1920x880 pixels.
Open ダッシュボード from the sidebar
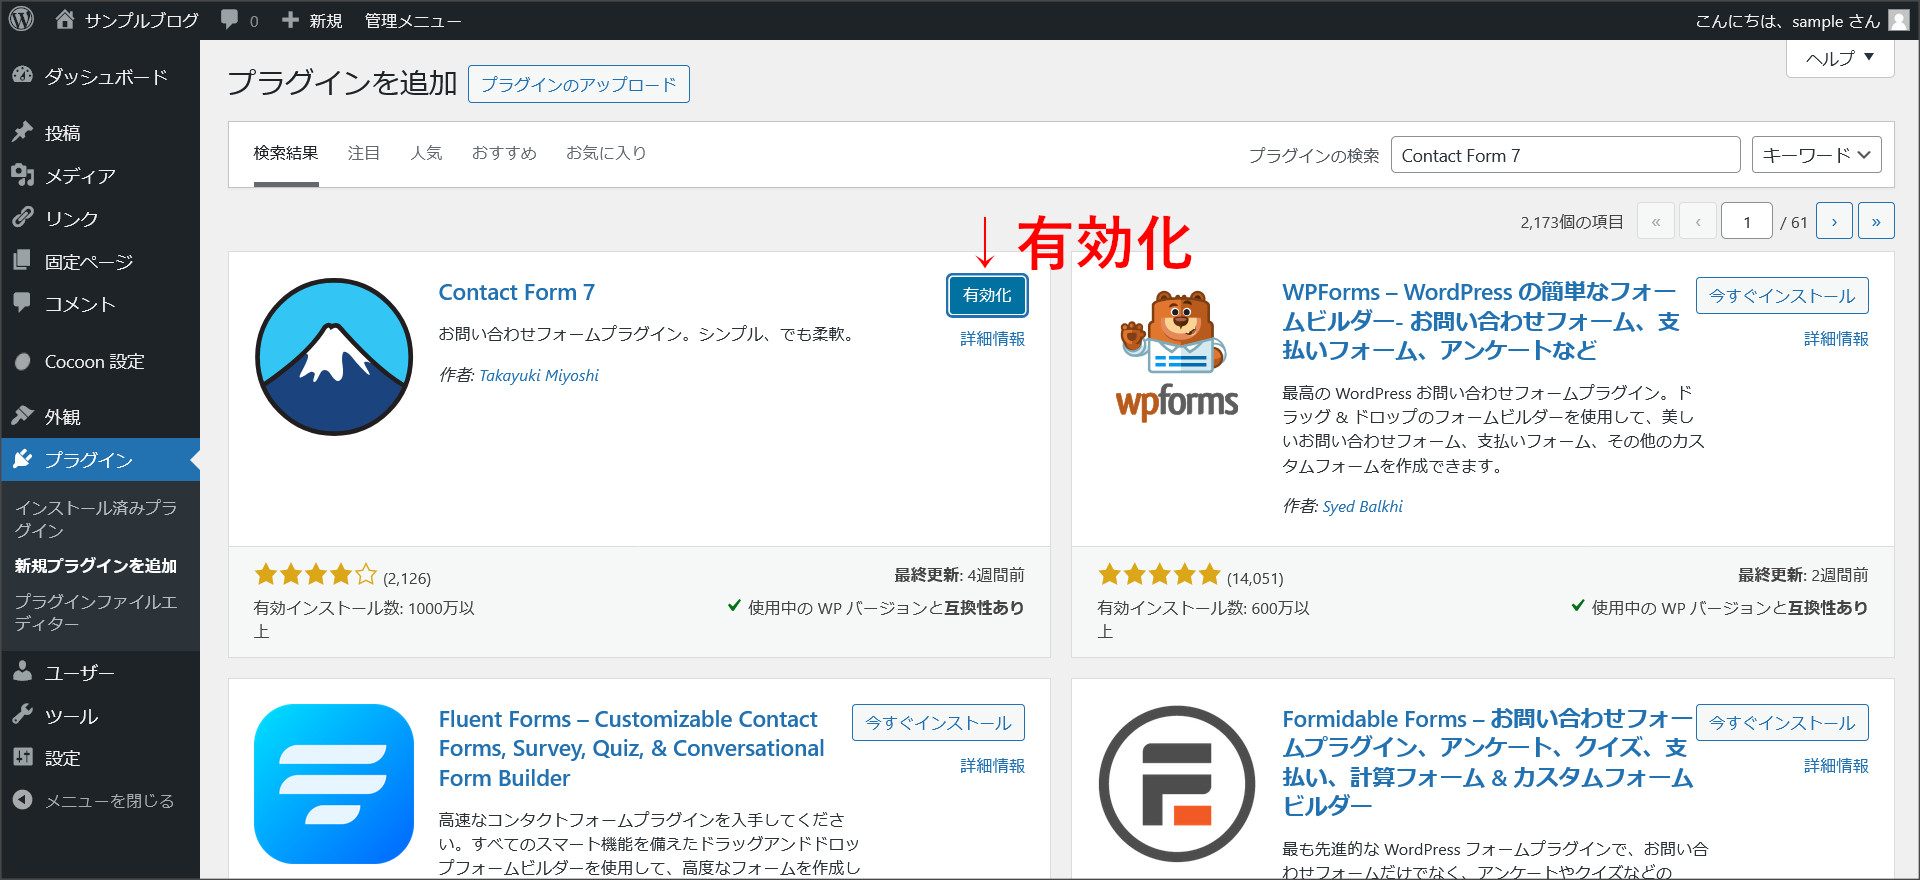point(105,77)
